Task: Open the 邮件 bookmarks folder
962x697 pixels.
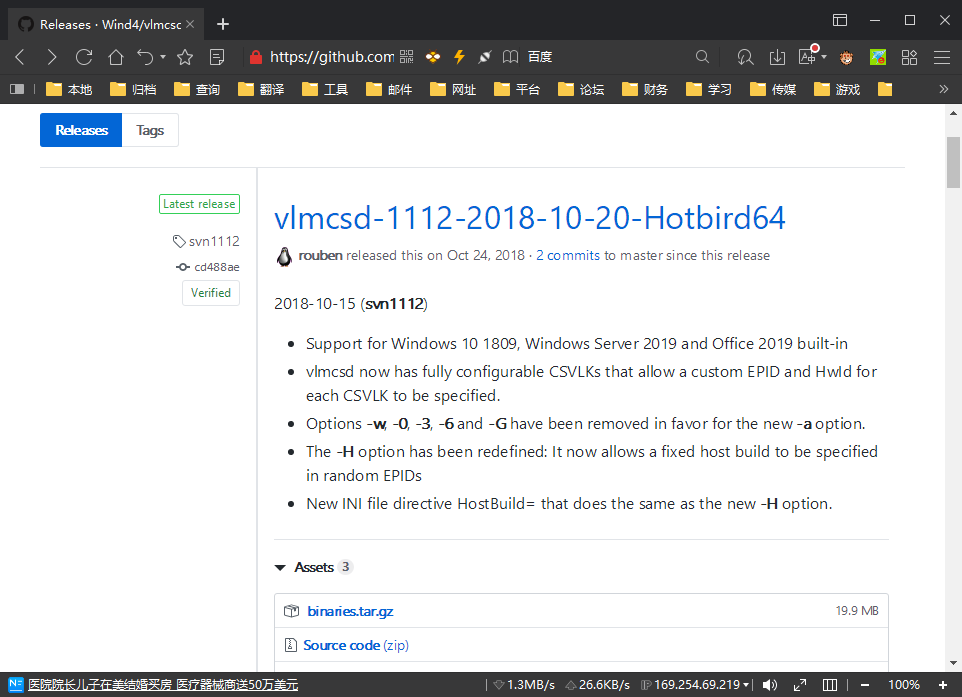Action: coord(389,90)
